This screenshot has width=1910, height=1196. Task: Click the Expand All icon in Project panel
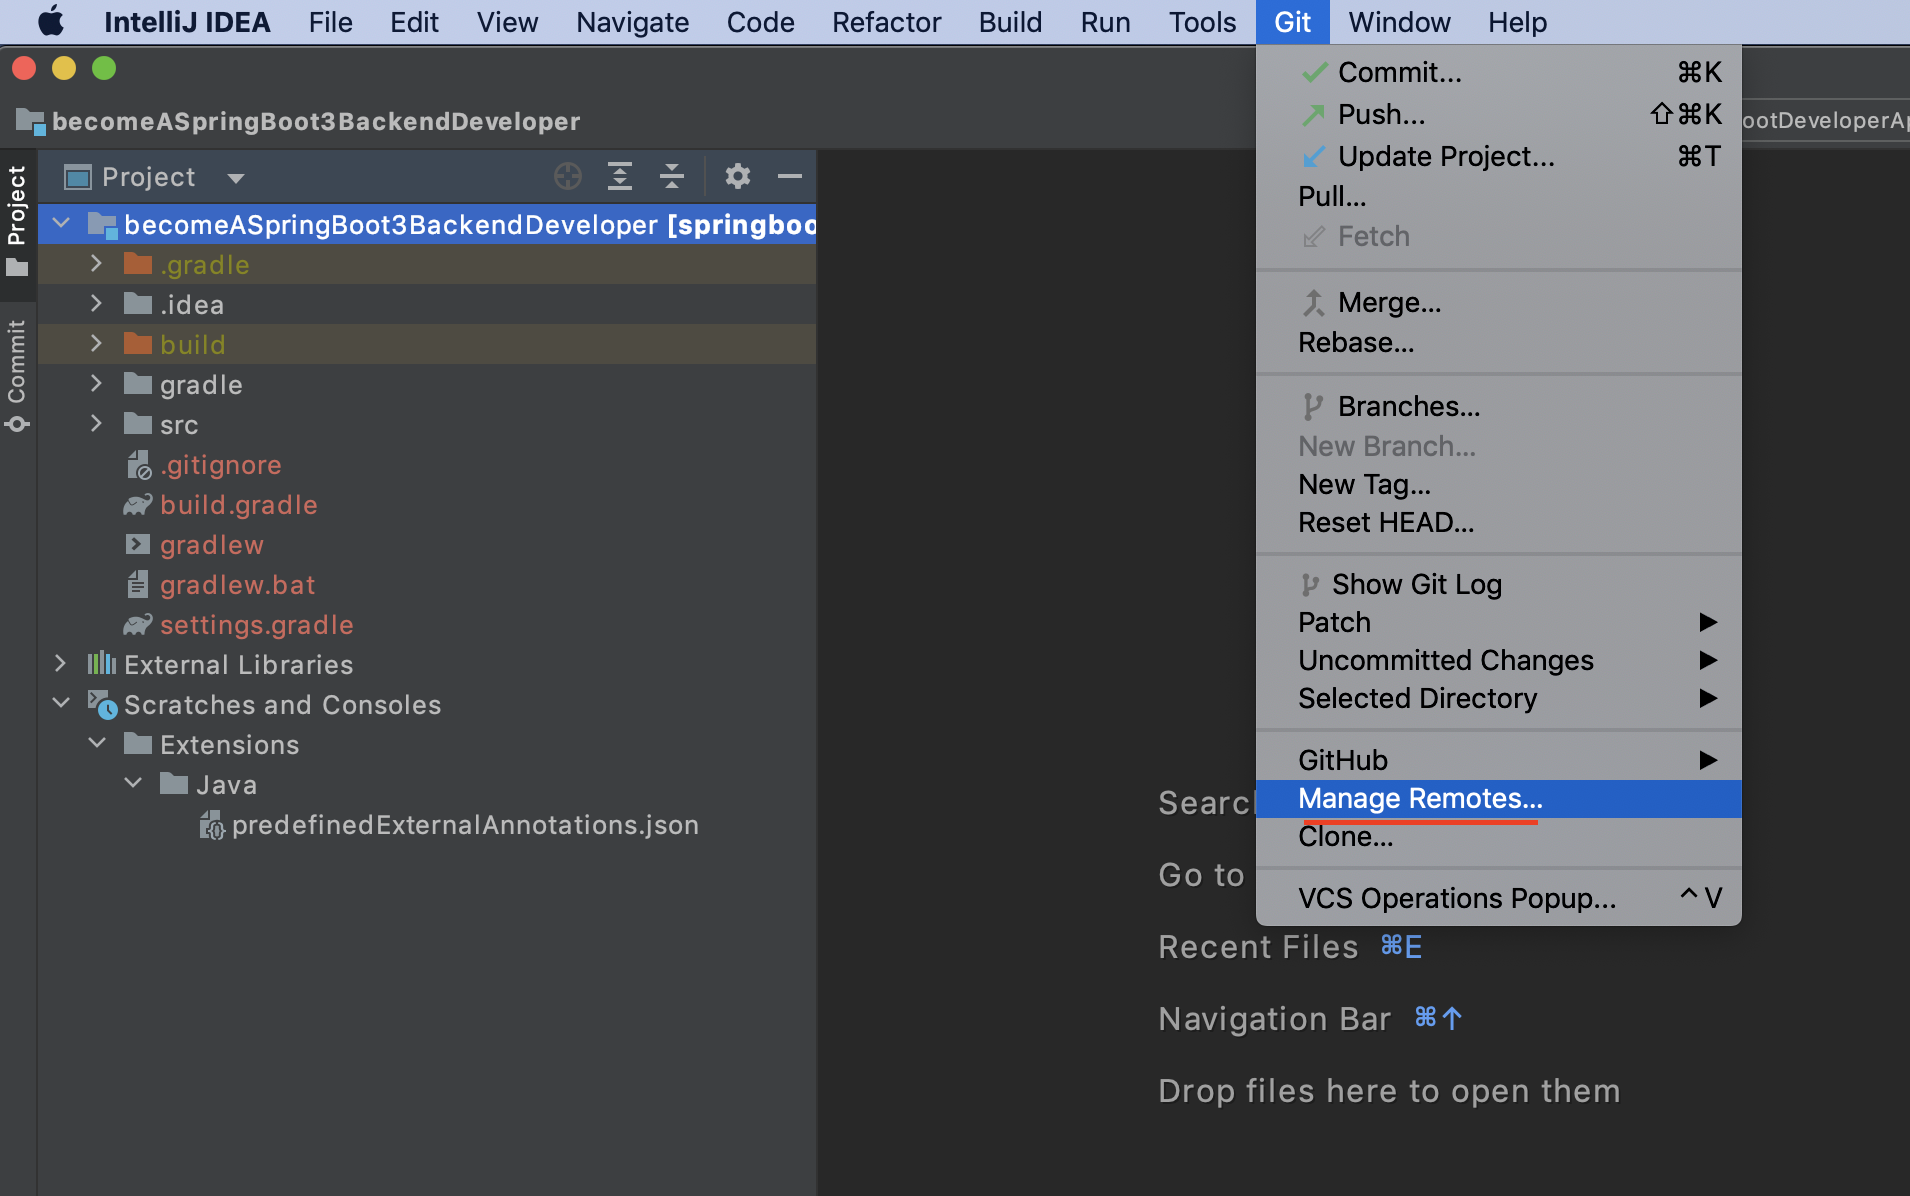pos(620,177)
